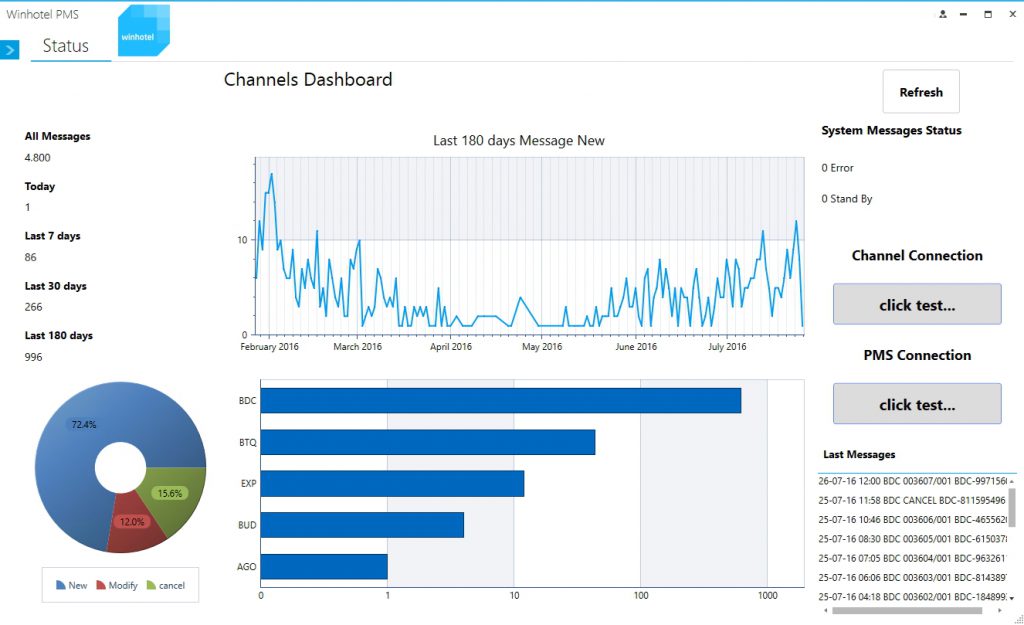Click the Refresh button

coord(921,92)
